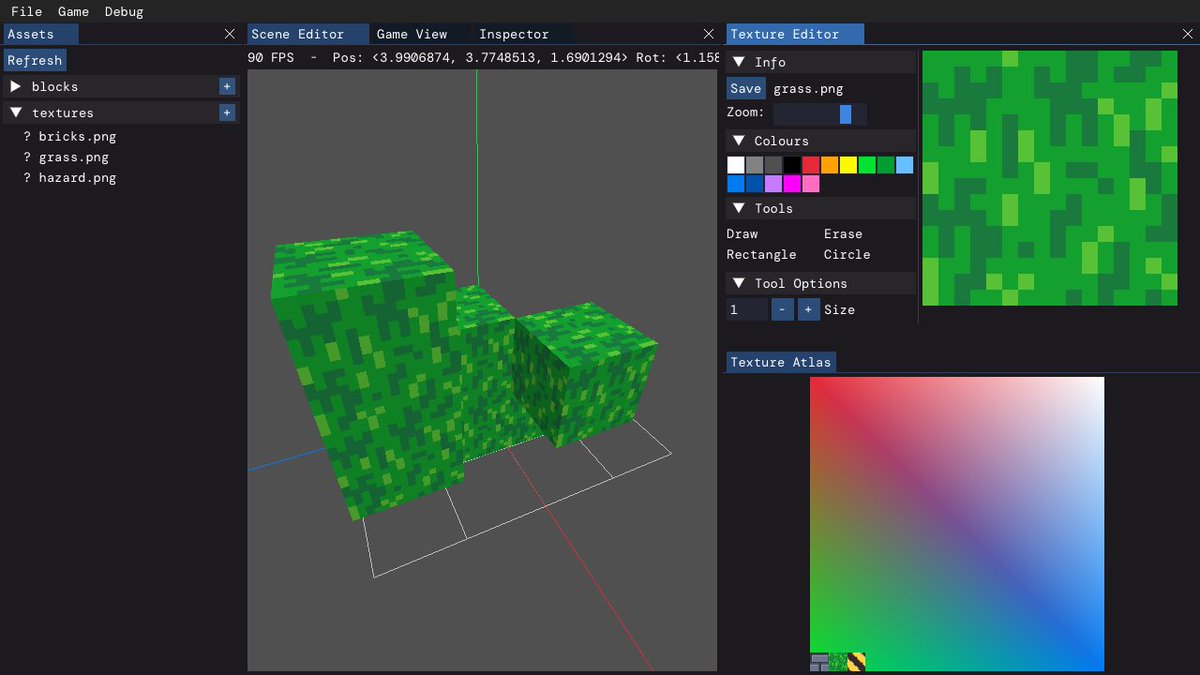Viewport: 1200px width, 675px height.
Task: Pick the orange colour swatch
Action: point(830,165)
